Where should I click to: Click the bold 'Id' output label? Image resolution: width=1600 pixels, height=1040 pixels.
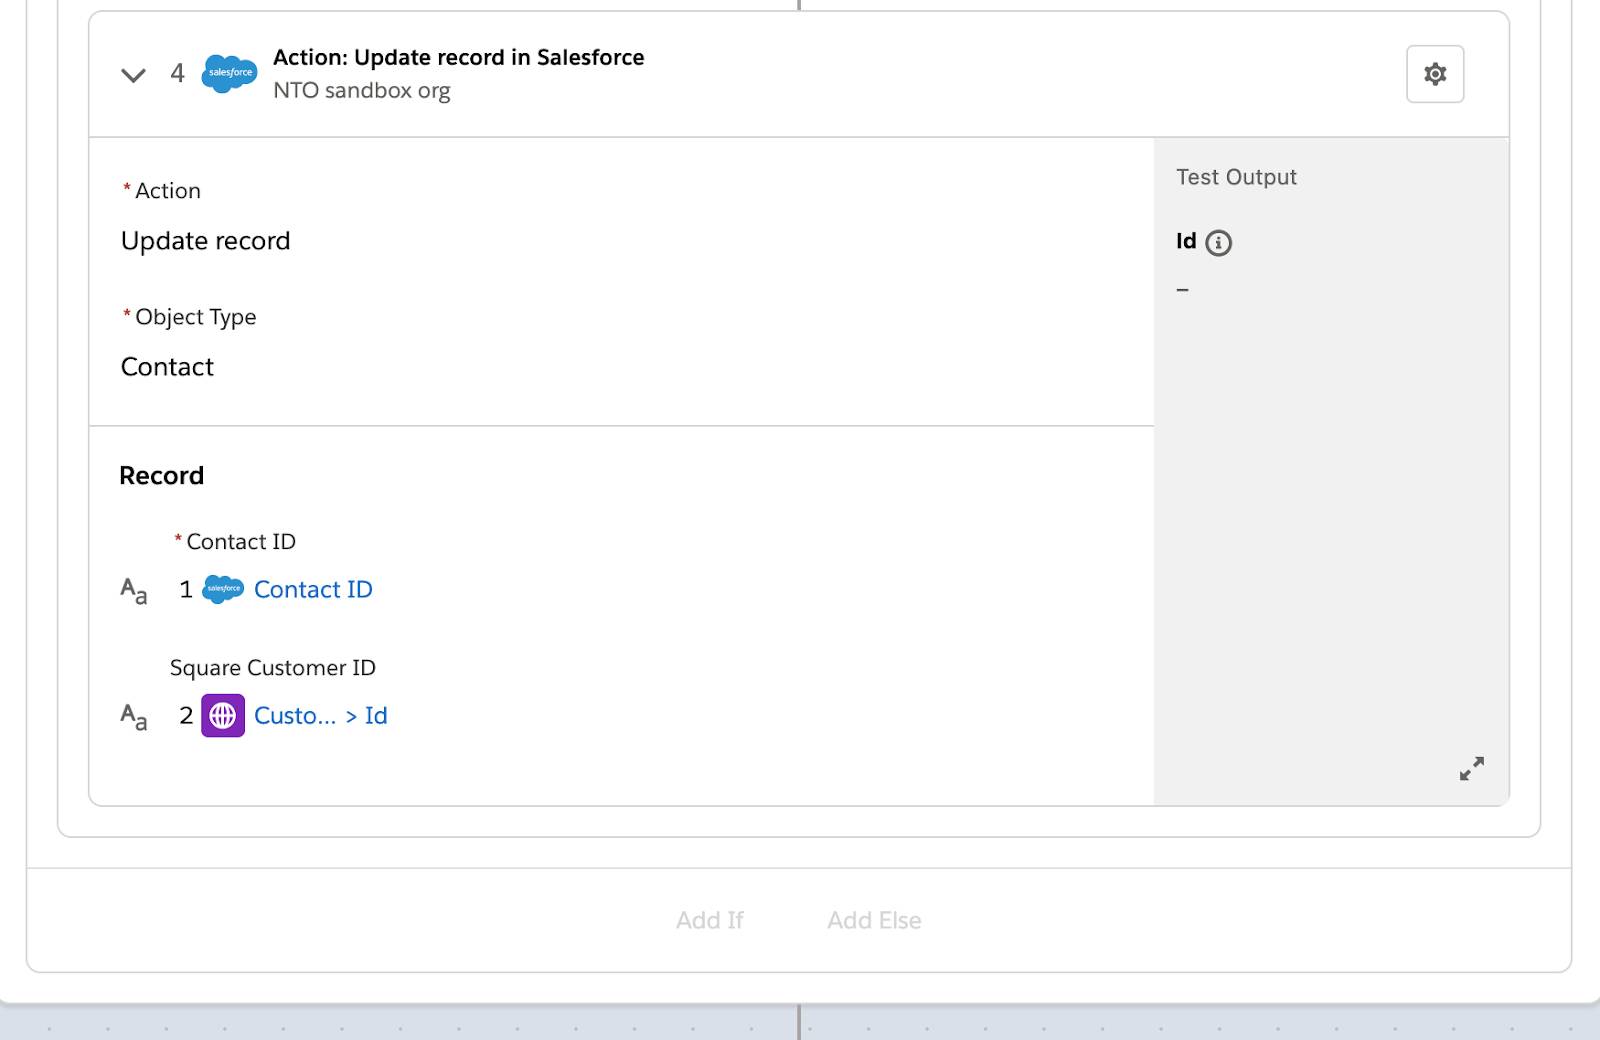pyautogui.click(x=1186, y=241)
